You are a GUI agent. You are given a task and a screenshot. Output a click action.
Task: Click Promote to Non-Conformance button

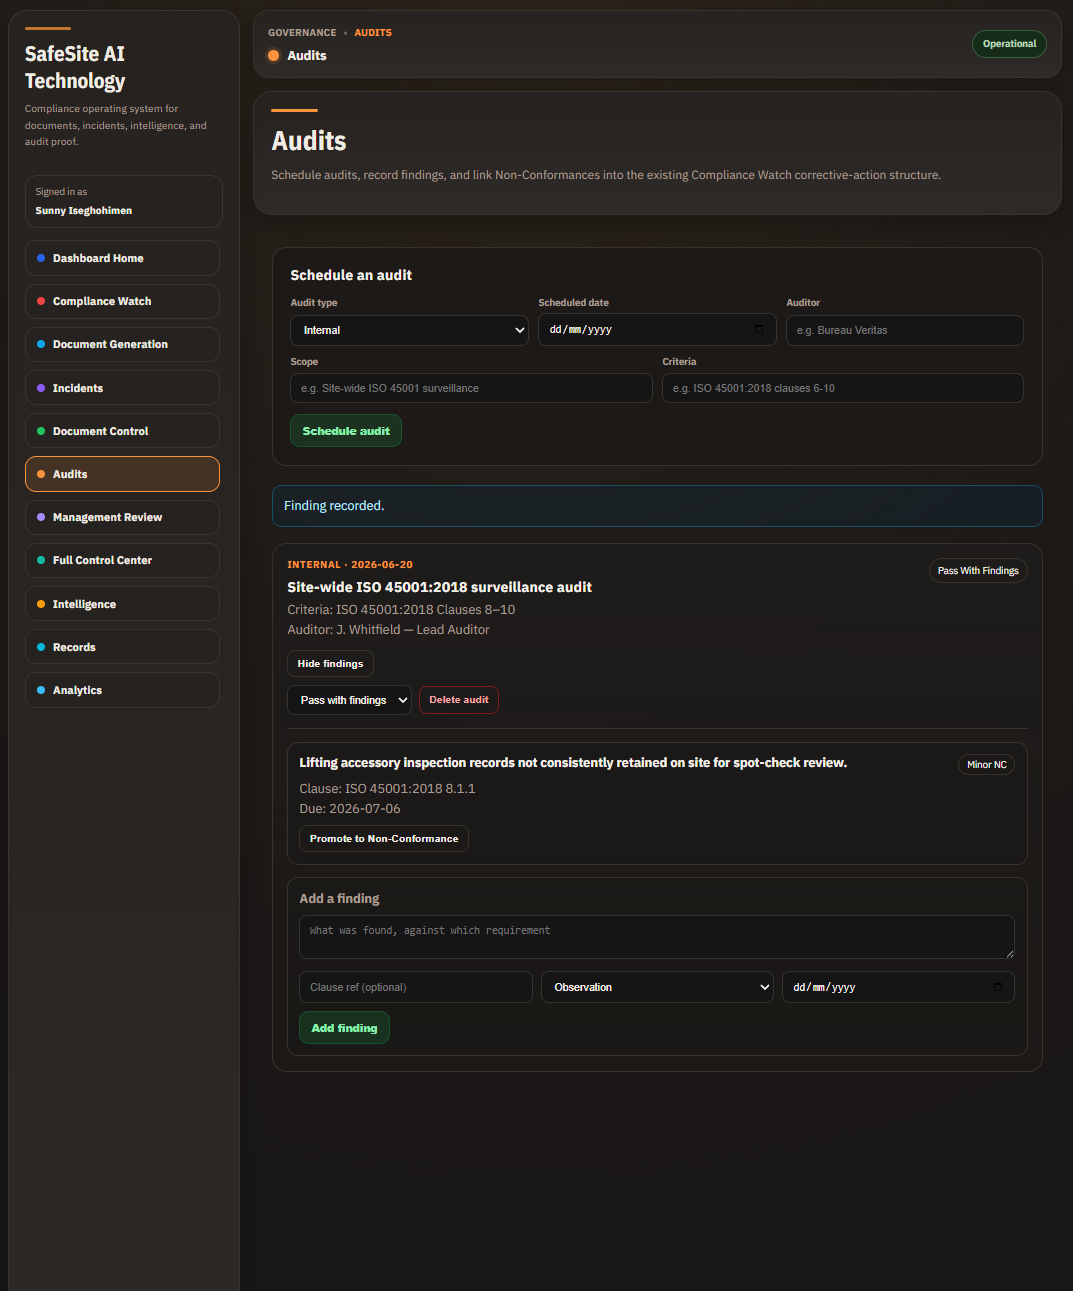384,839
